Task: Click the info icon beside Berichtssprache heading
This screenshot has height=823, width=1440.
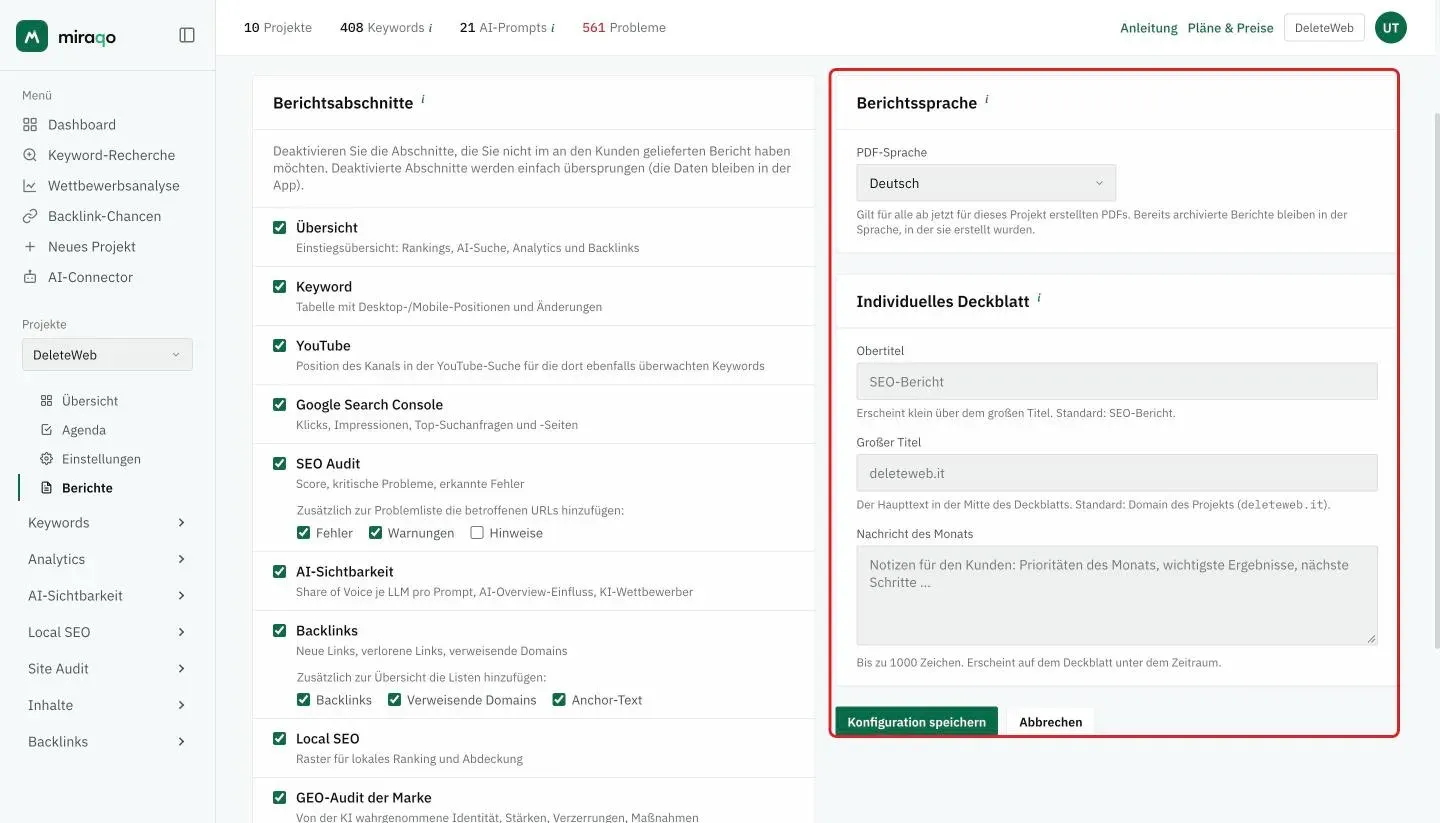Action: 987,100
